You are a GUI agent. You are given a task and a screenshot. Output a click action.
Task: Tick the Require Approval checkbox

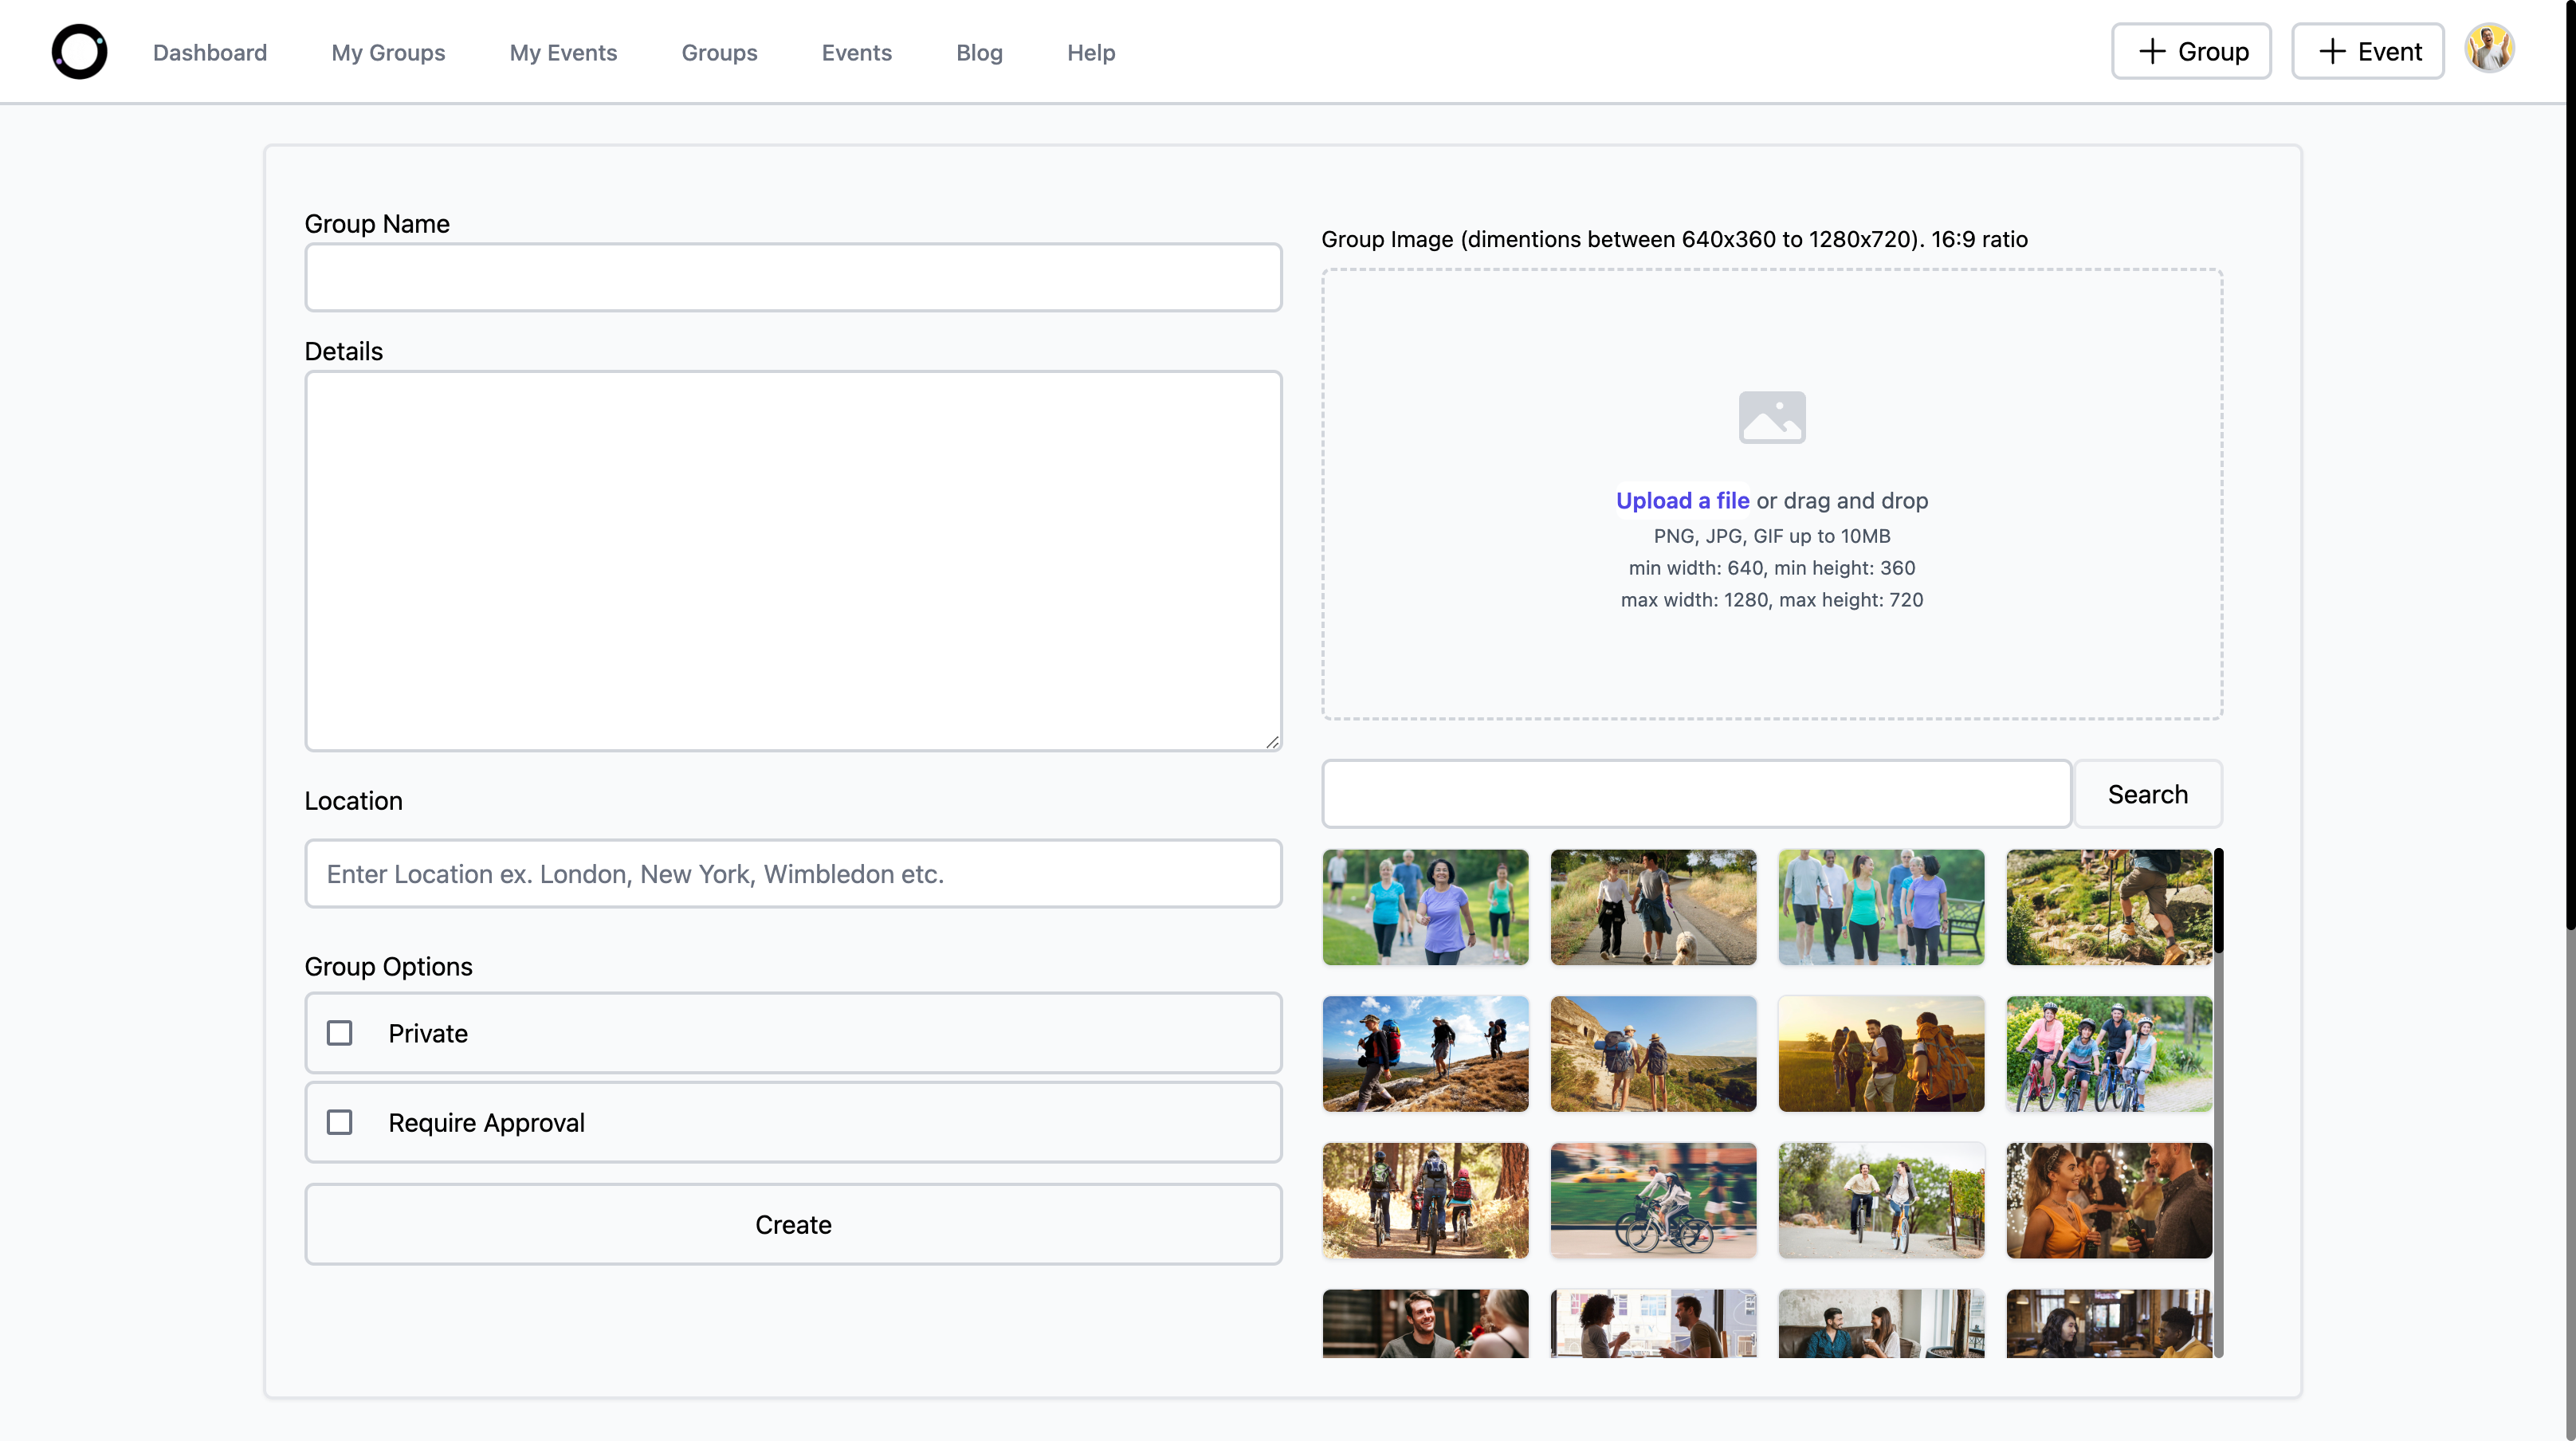(x=340, y=1122)
